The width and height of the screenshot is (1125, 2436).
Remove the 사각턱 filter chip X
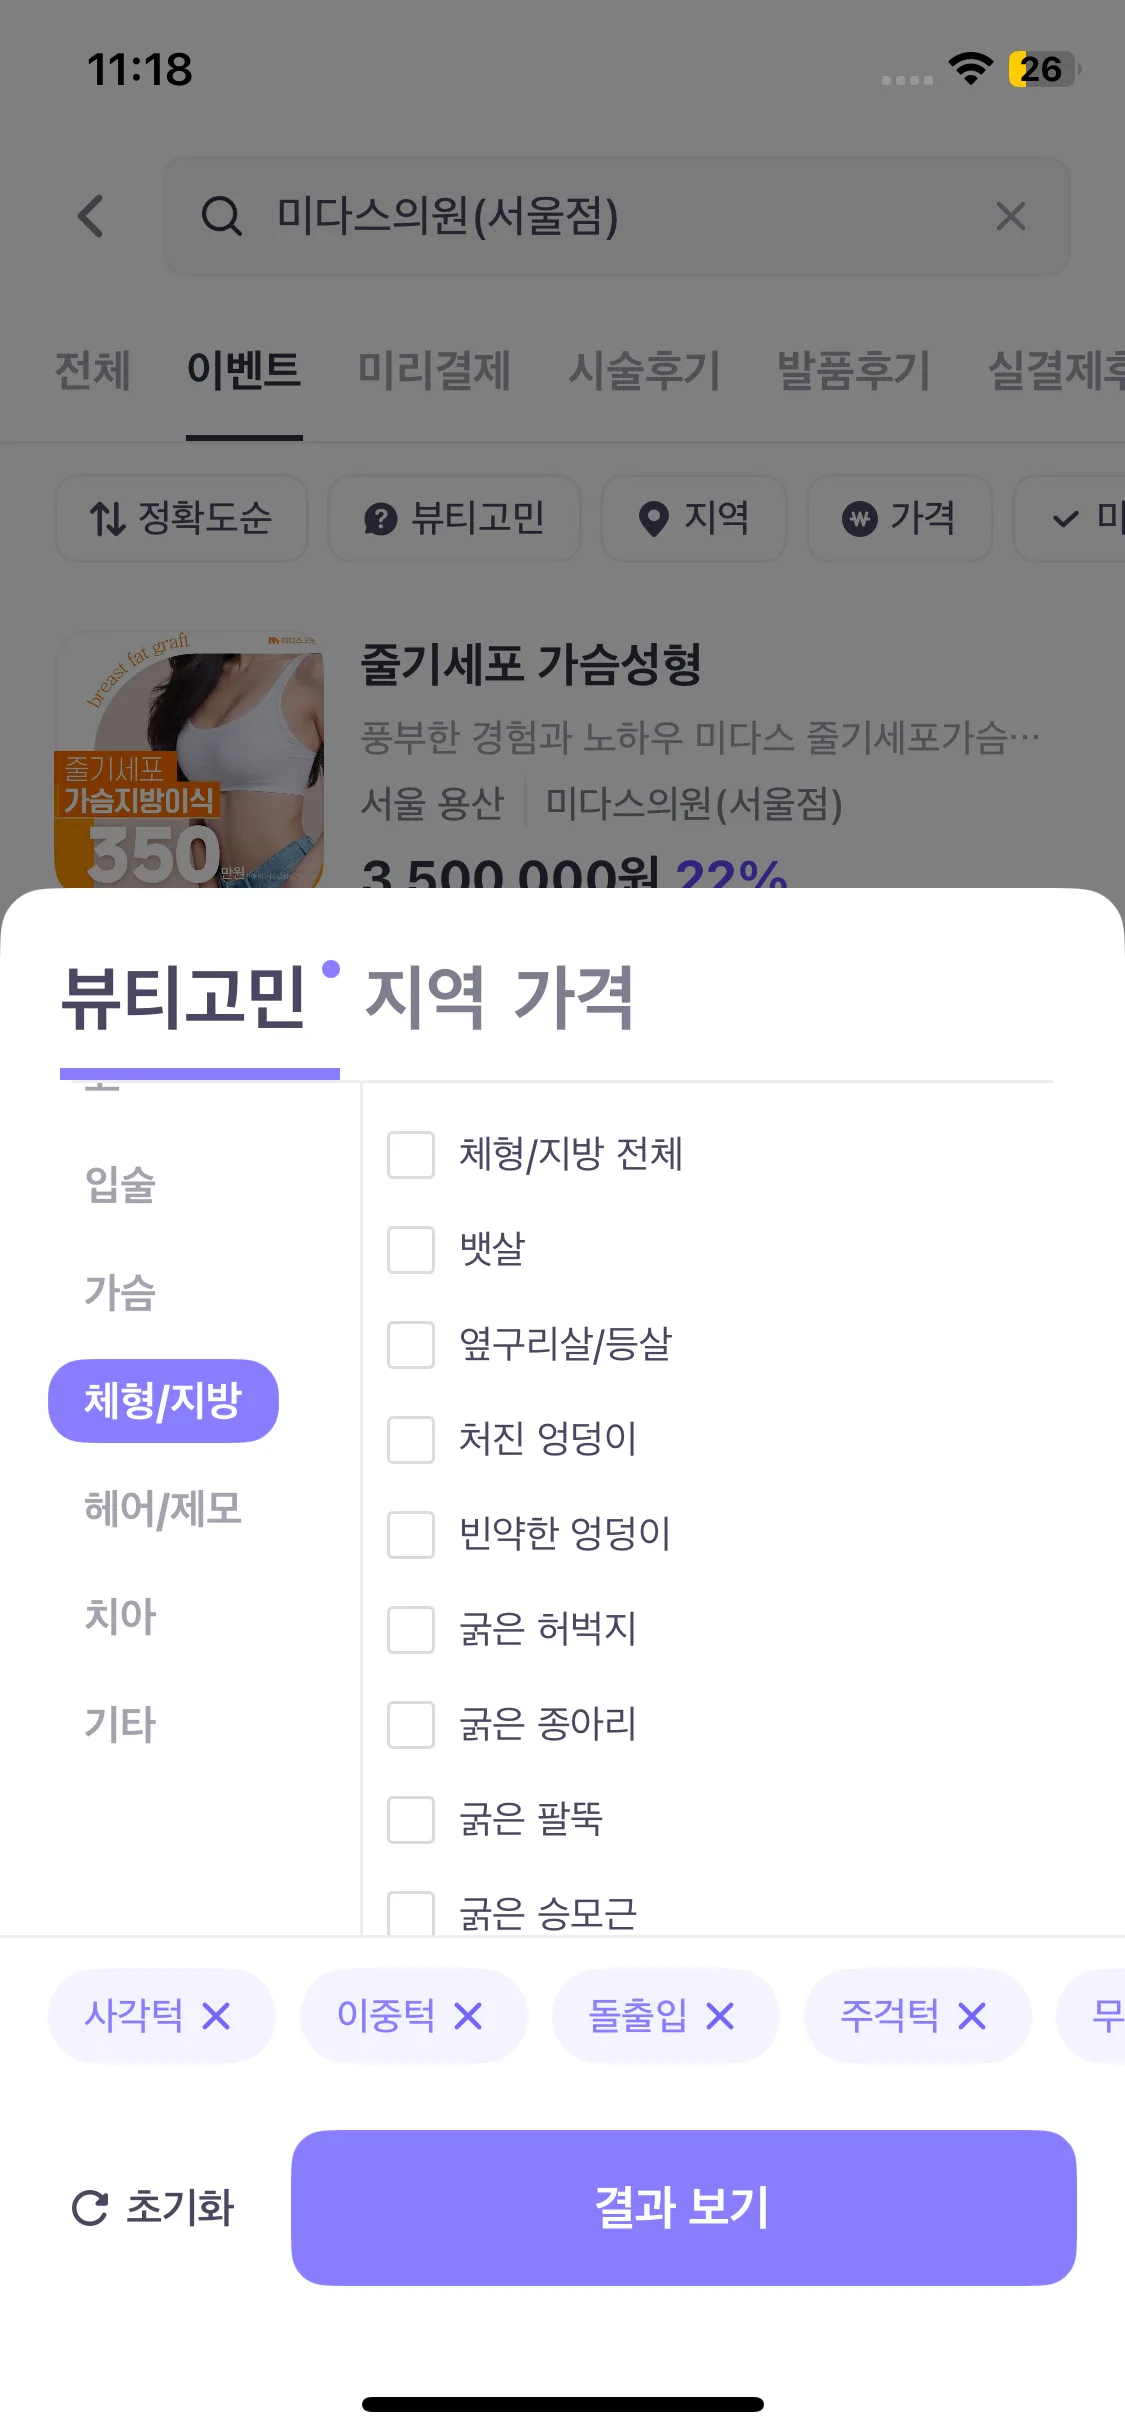click(216, 2016)
